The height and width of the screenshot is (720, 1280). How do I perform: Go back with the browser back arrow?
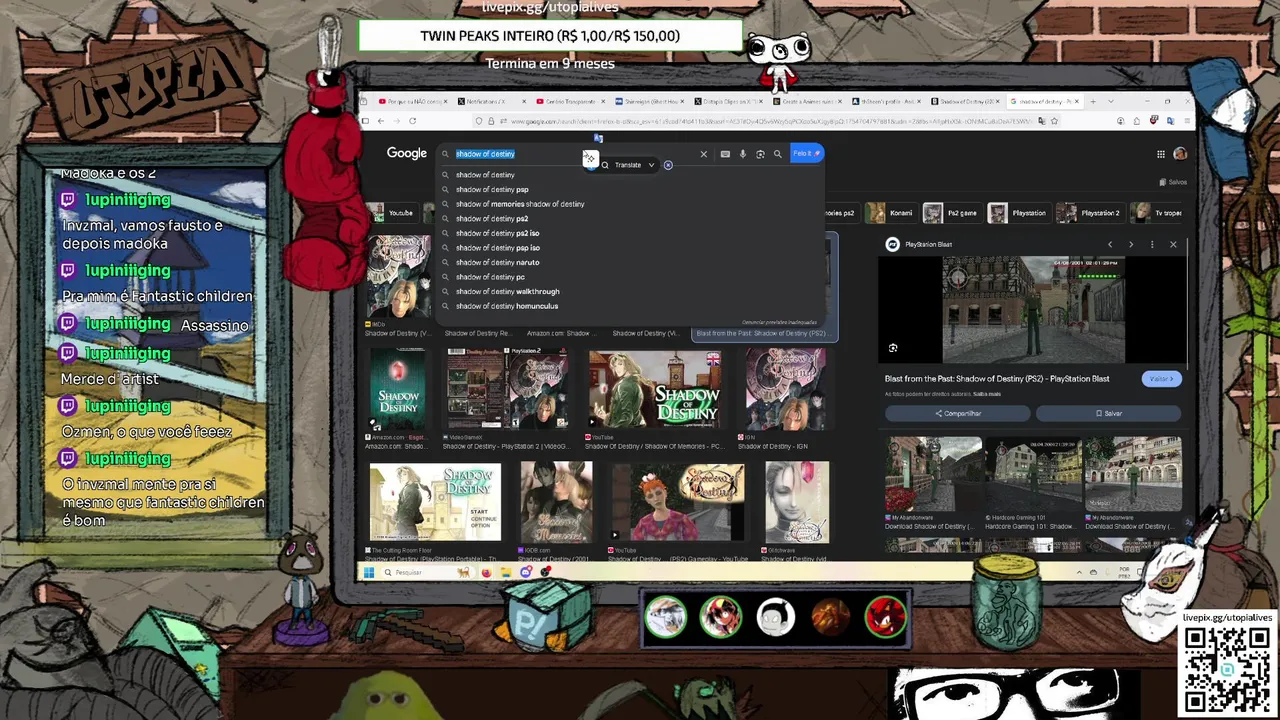tap(380, 121)
